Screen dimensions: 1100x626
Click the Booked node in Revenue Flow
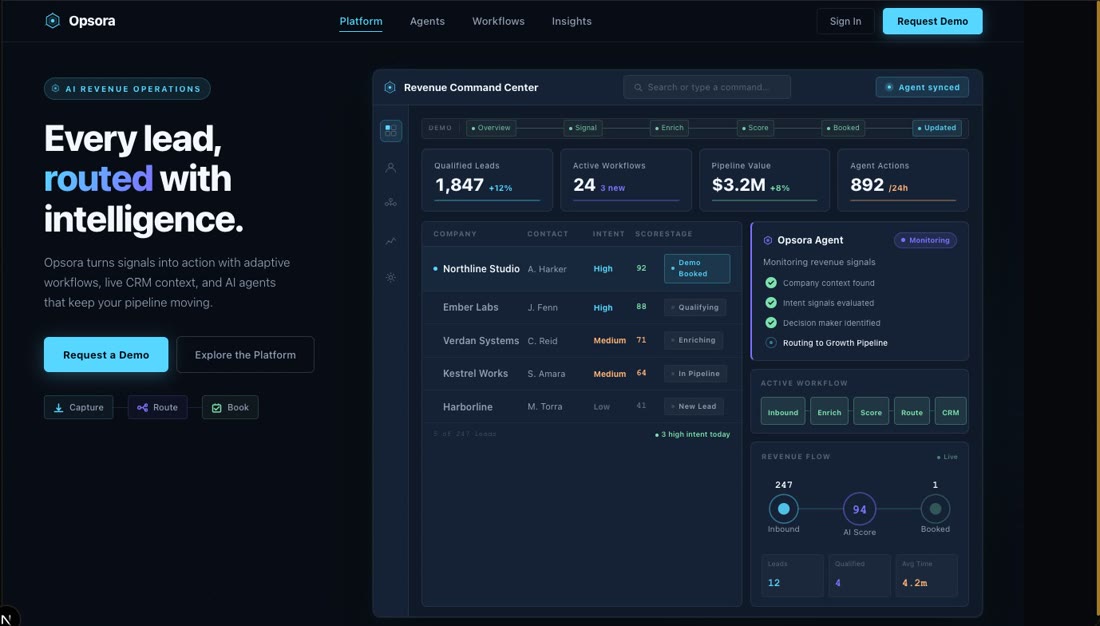935,509
